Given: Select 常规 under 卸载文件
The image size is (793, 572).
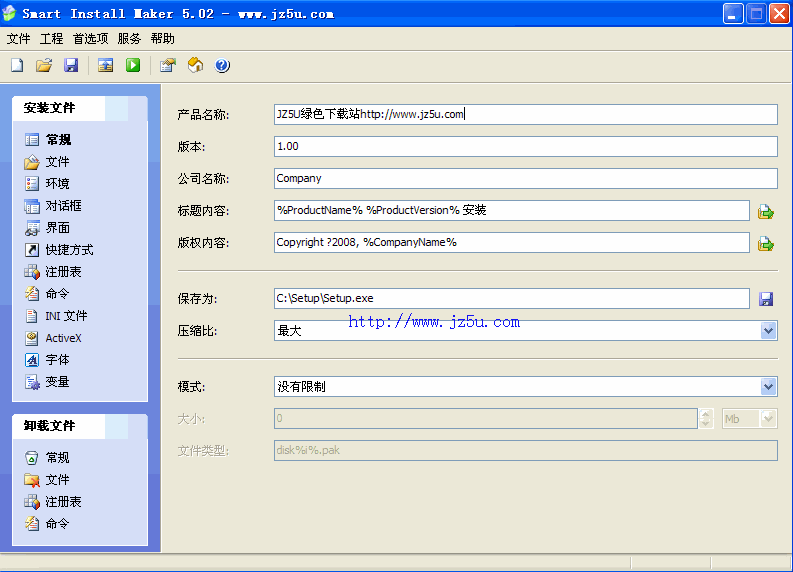Looking at the screenshot, I should (47, 458).
